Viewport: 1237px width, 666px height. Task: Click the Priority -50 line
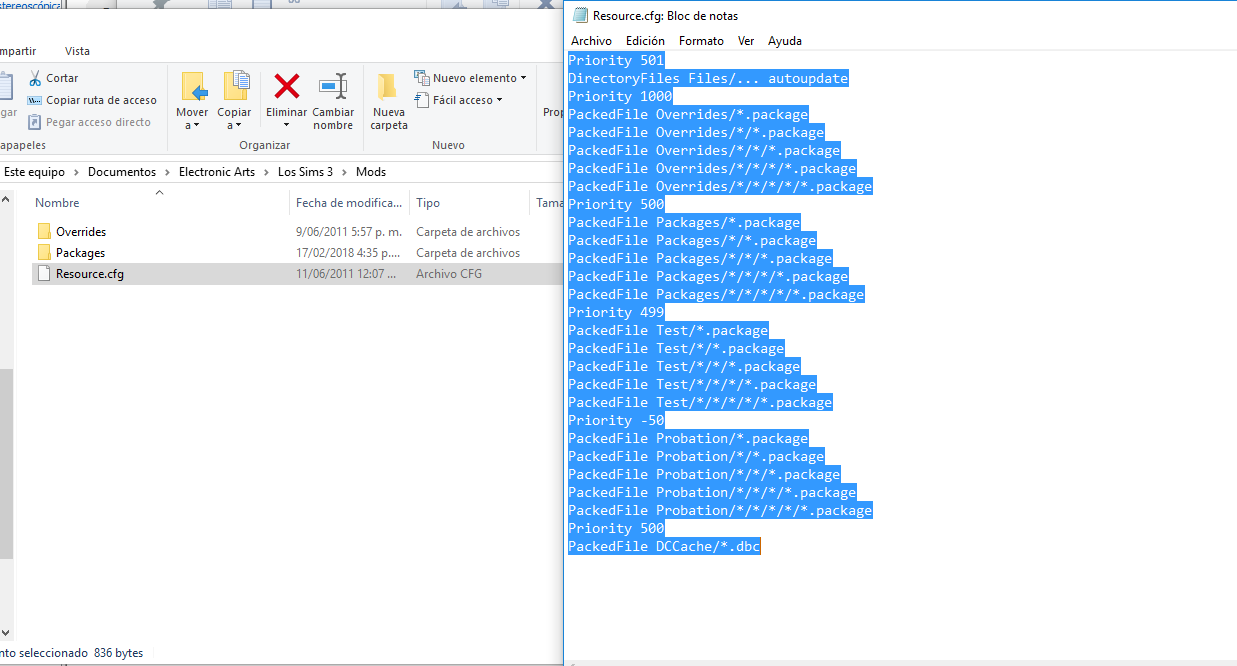pyautogui.click(x=616, y=421)
